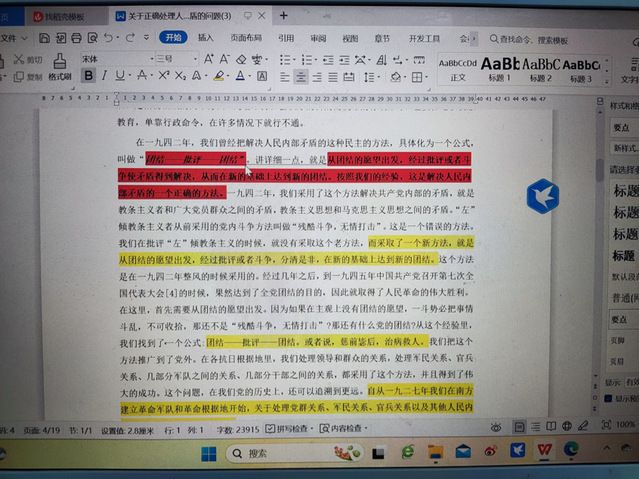Screen dimensions: 639x479
Task: Open the font name dropdown showing 宋体
Action: 112,59
